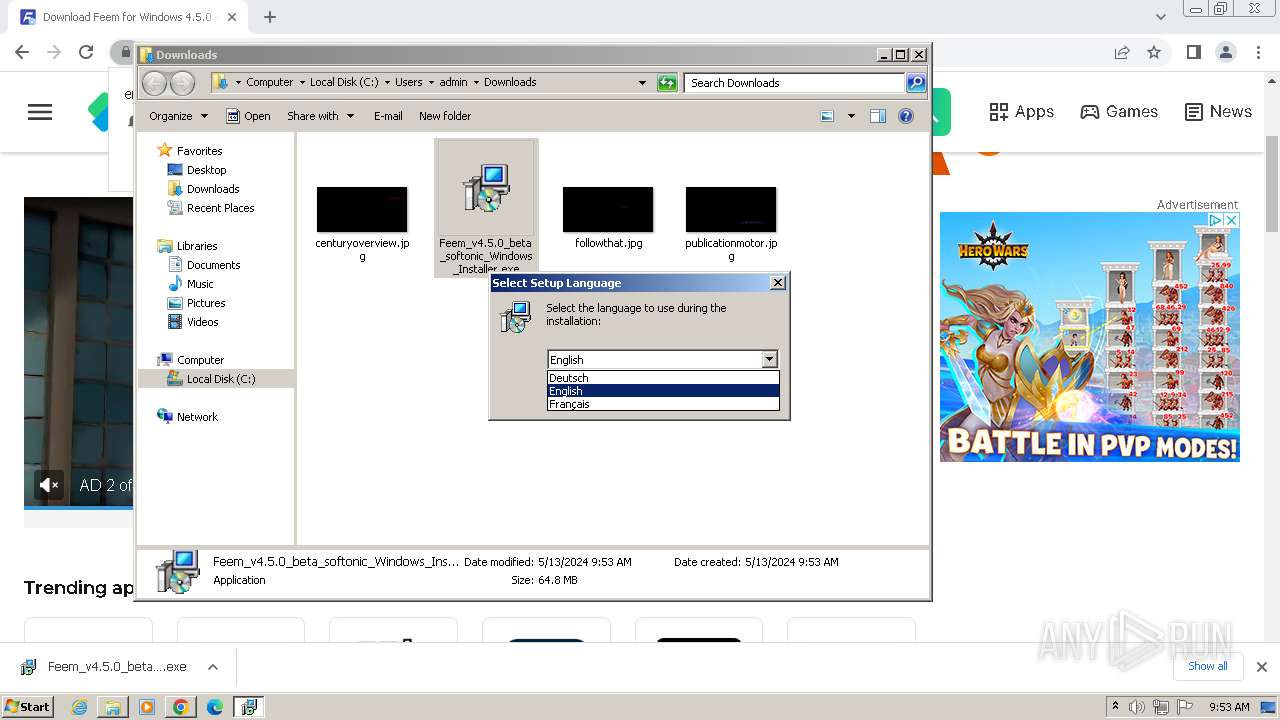The height and width of the screenshot is (720, 1280).
Task: Change the view with the views icon
Action: (x=827, y=116)
